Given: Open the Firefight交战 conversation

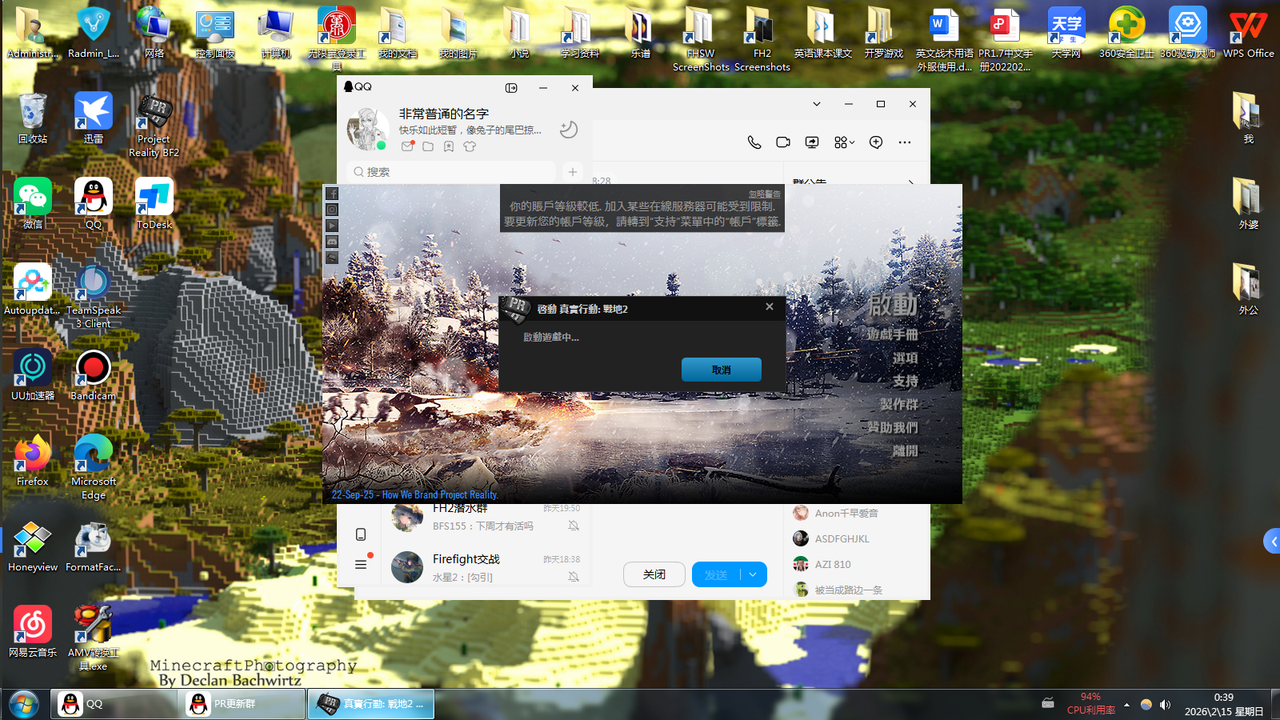Looking at the screenshot, I should [485, 567].
